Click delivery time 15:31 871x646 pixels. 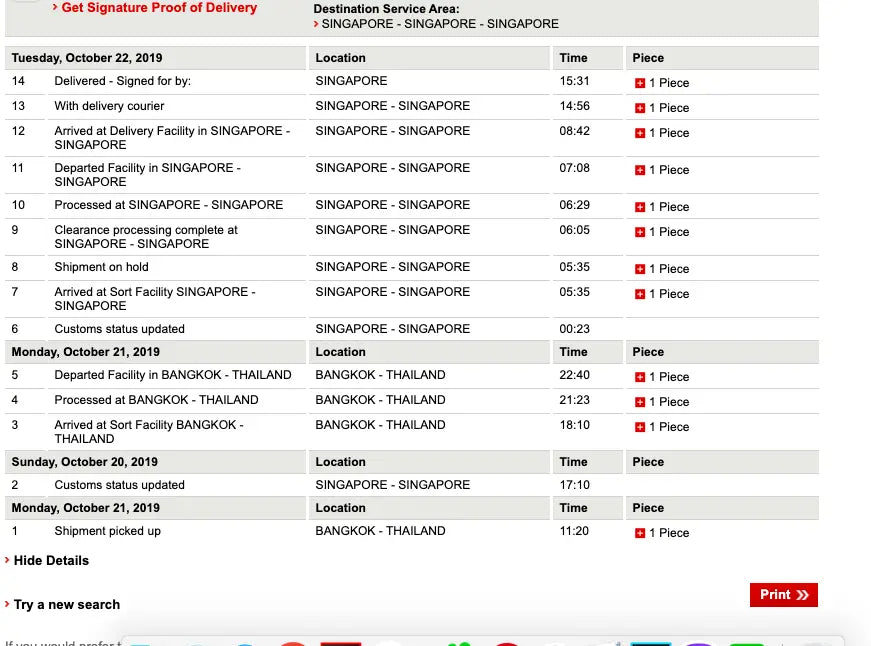574,81
